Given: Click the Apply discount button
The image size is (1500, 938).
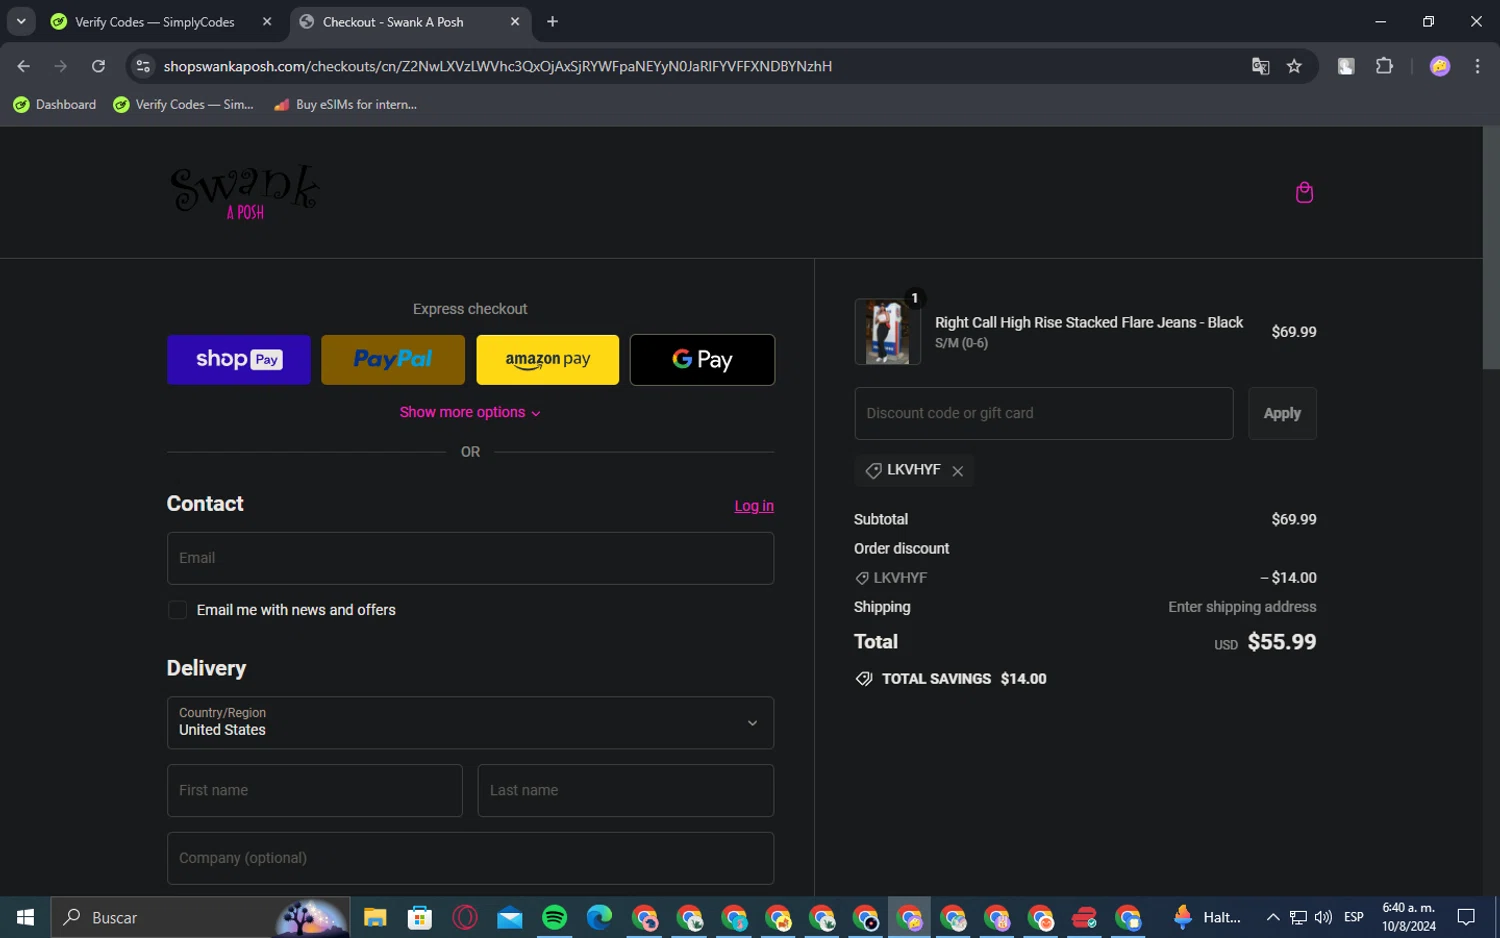Looking at the screenshot, I should [x=1282, y=413].
